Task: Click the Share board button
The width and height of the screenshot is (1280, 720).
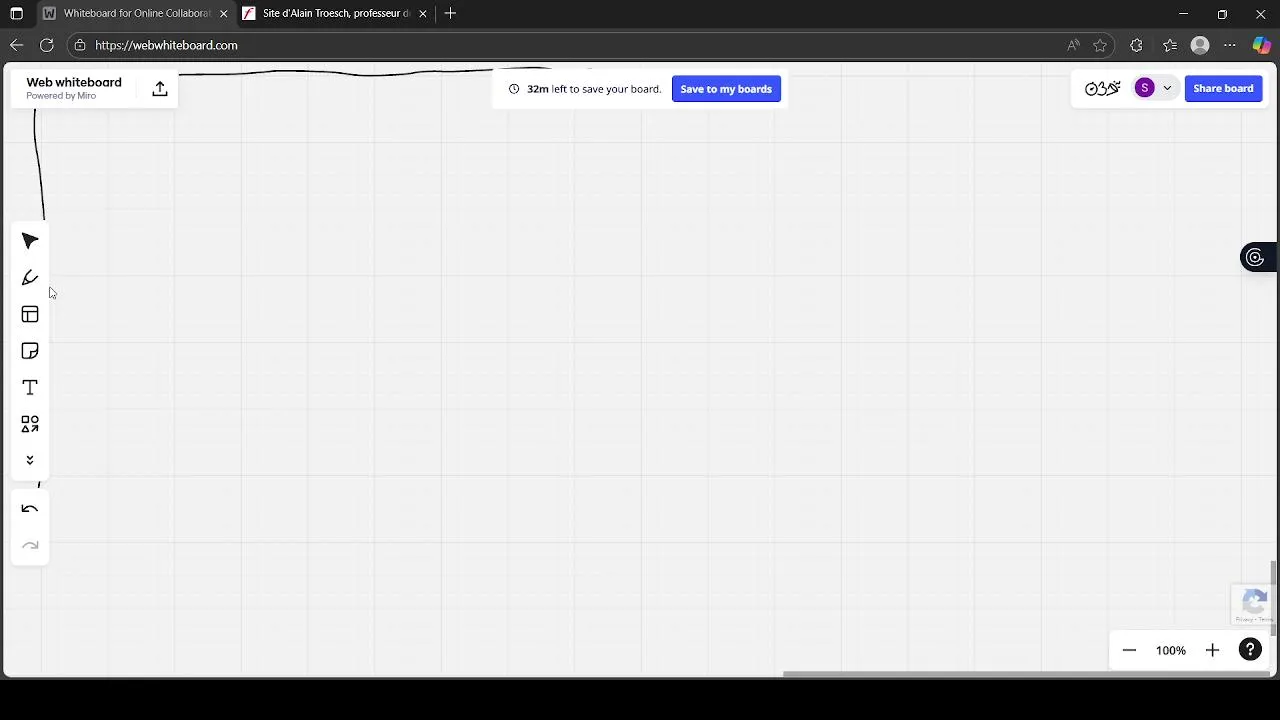Action: pos(1223,88)
